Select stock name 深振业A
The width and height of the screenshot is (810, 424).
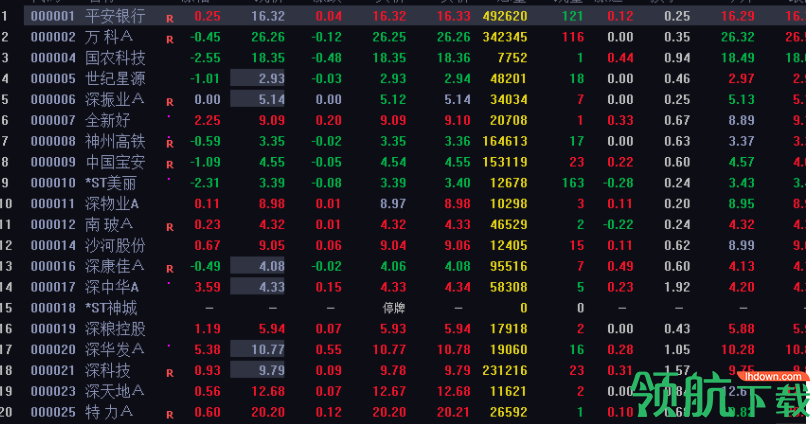pyautogui.click(x=115, y=99)
